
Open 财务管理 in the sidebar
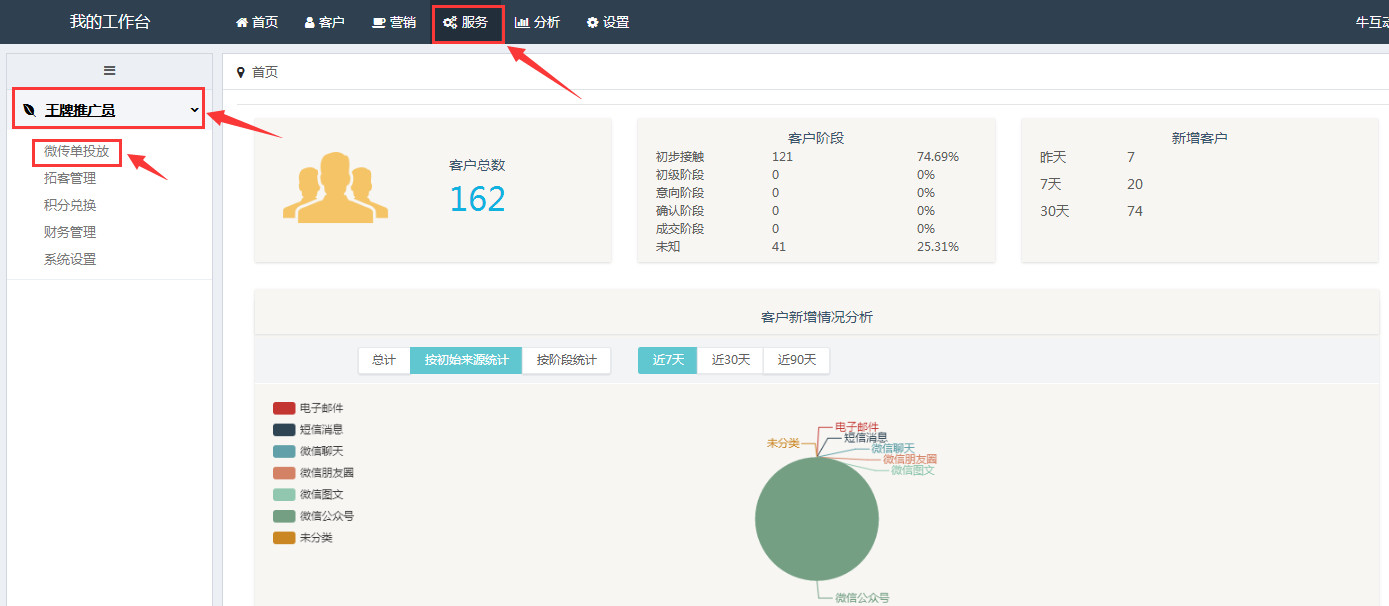70,232
